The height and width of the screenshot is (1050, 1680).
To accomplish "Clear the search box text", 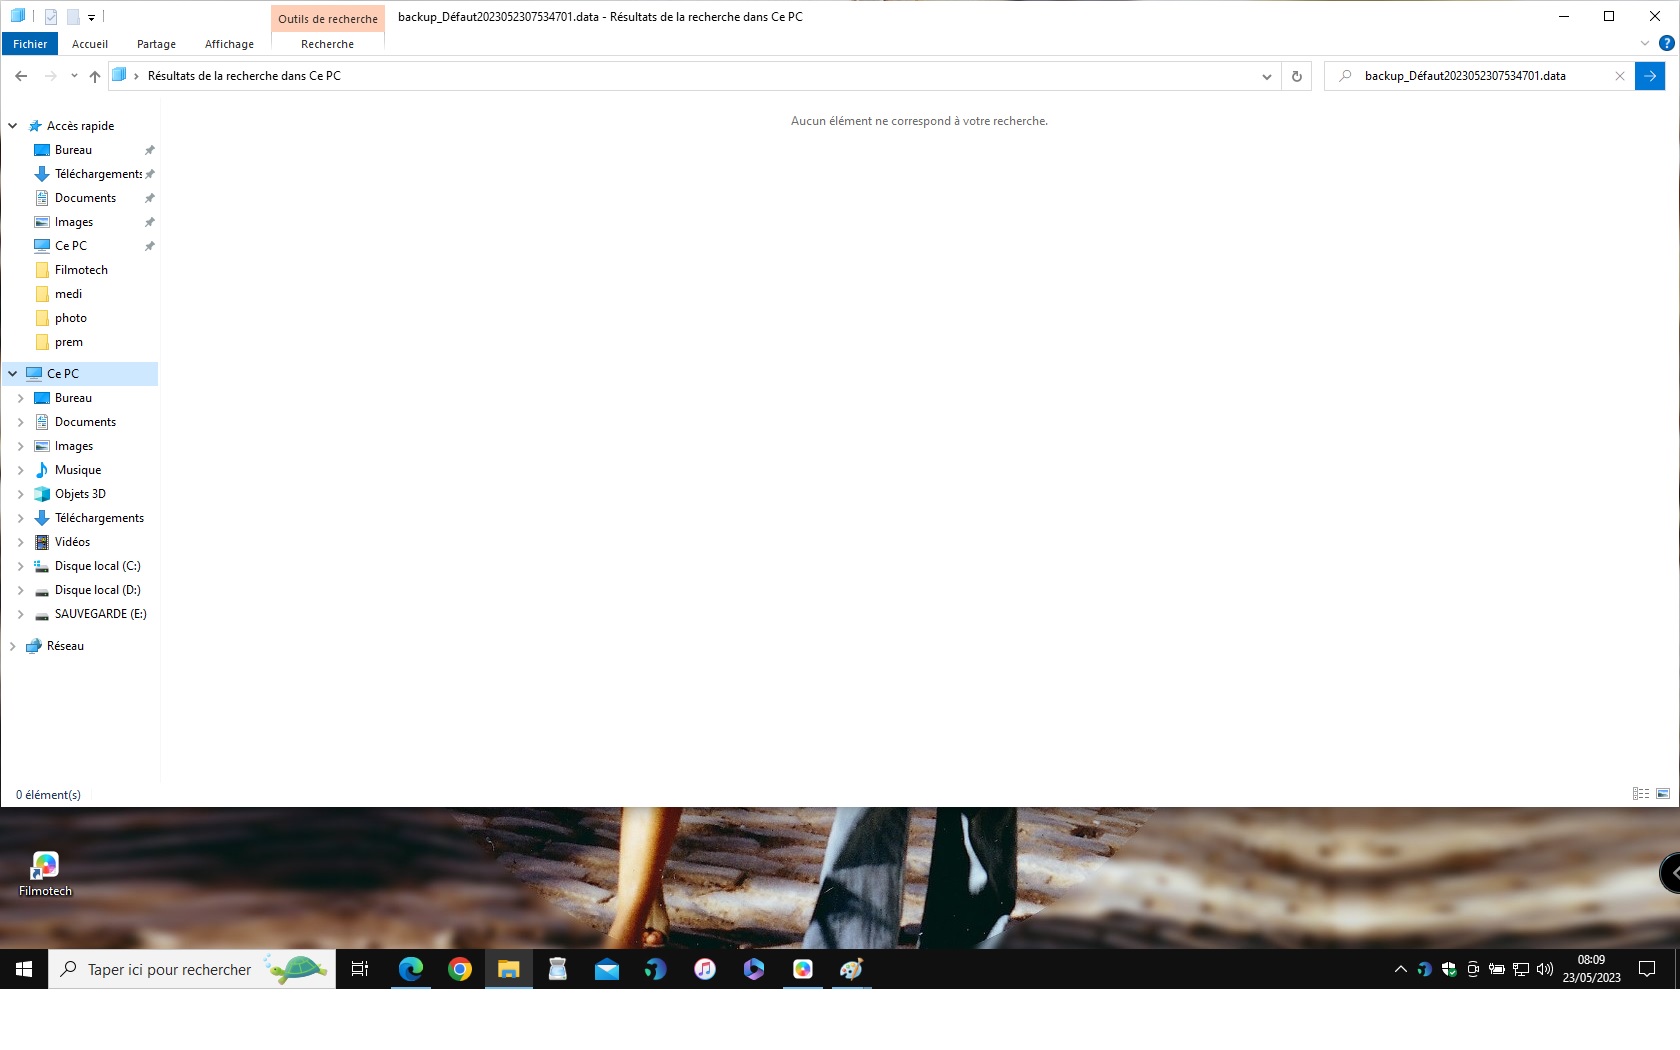I will click(x=1620, y=76).
